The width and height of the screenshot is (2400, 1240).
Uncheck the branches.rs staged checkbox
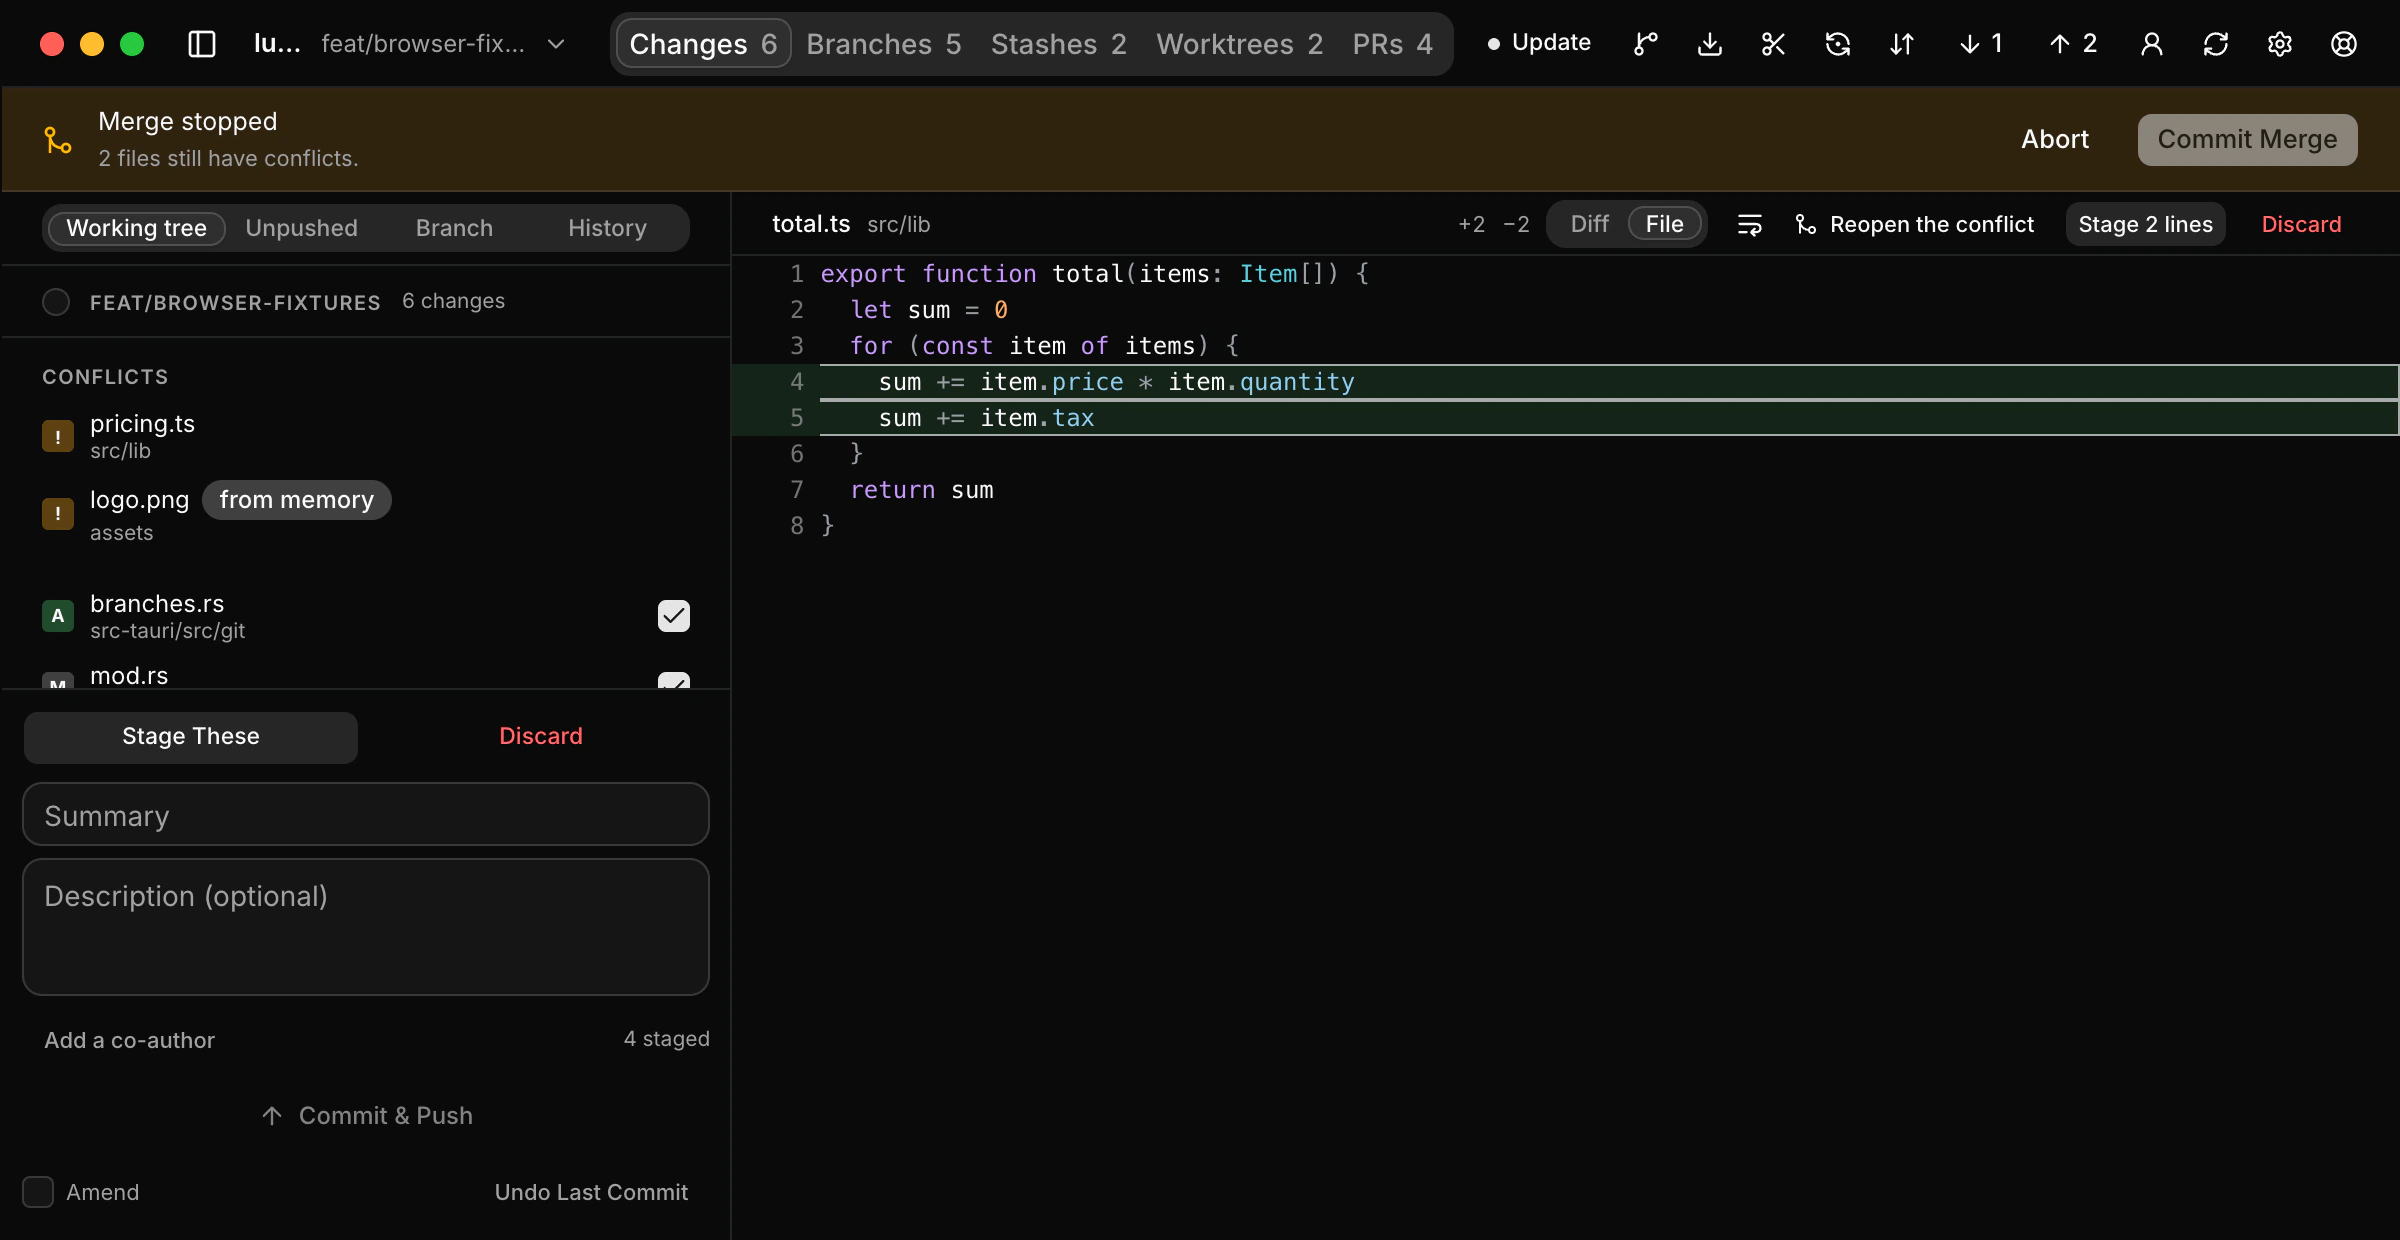(x=674, y=616)
